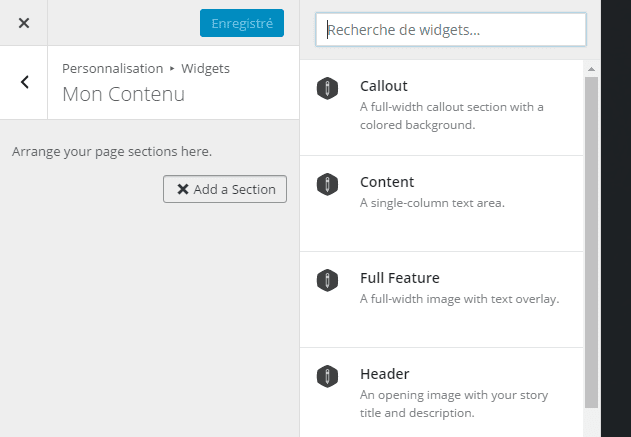The image size is (631, 437).
Task: Click the Add a Section button
Action: point(225,189)
